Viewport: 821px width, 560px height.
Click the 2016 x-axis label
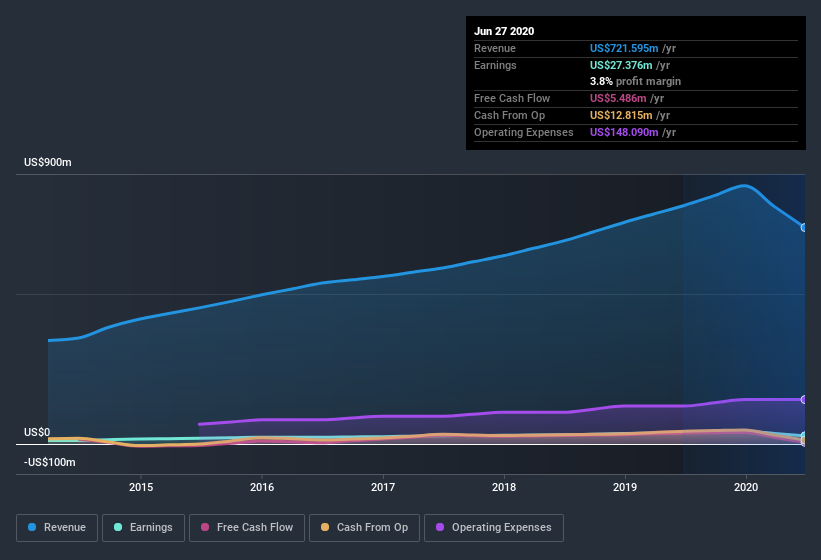click(262, 487)
